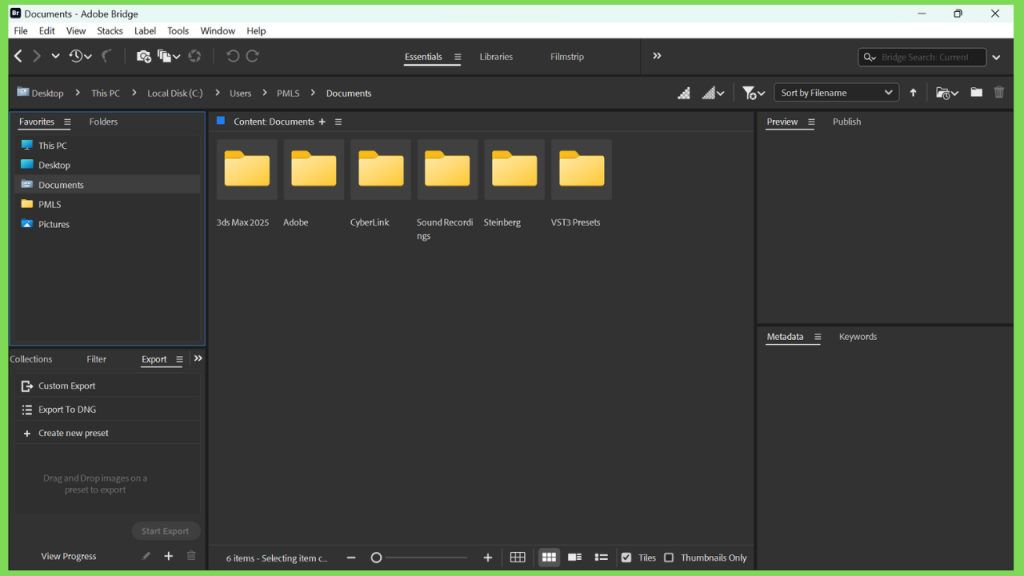Click Custom Export preset
This screenshot has height=576, width=1024.
click(107, 386)
